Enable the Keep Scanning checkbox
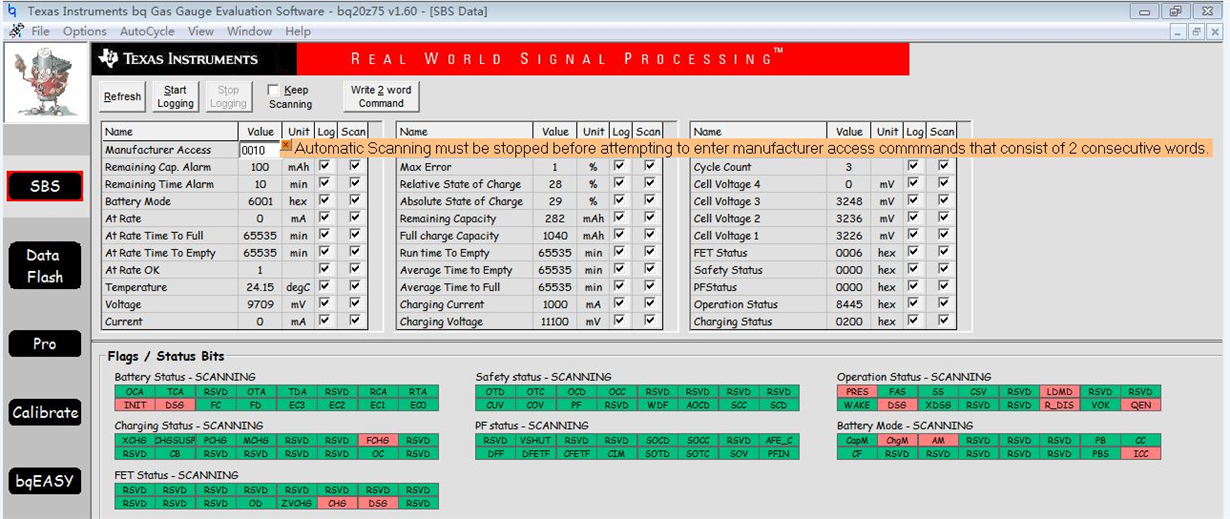This screenshot has width=1230, height=519. click(x=274, y=90)
